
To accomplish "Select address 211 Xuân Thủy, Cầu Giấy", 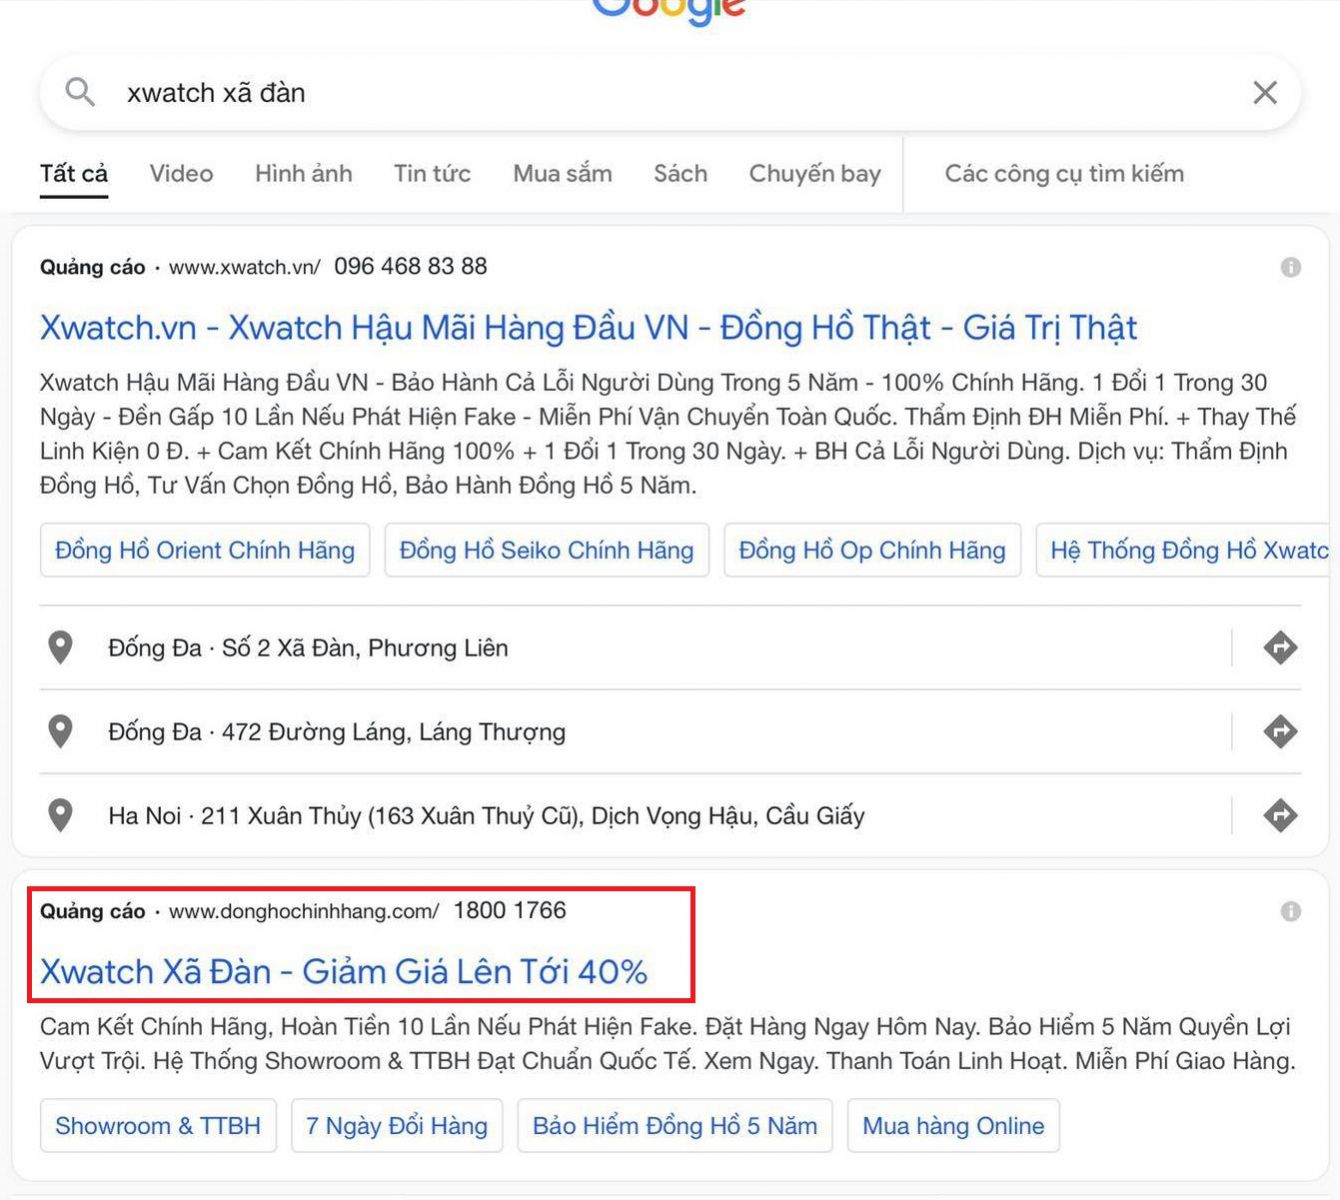I will point(486,816).
